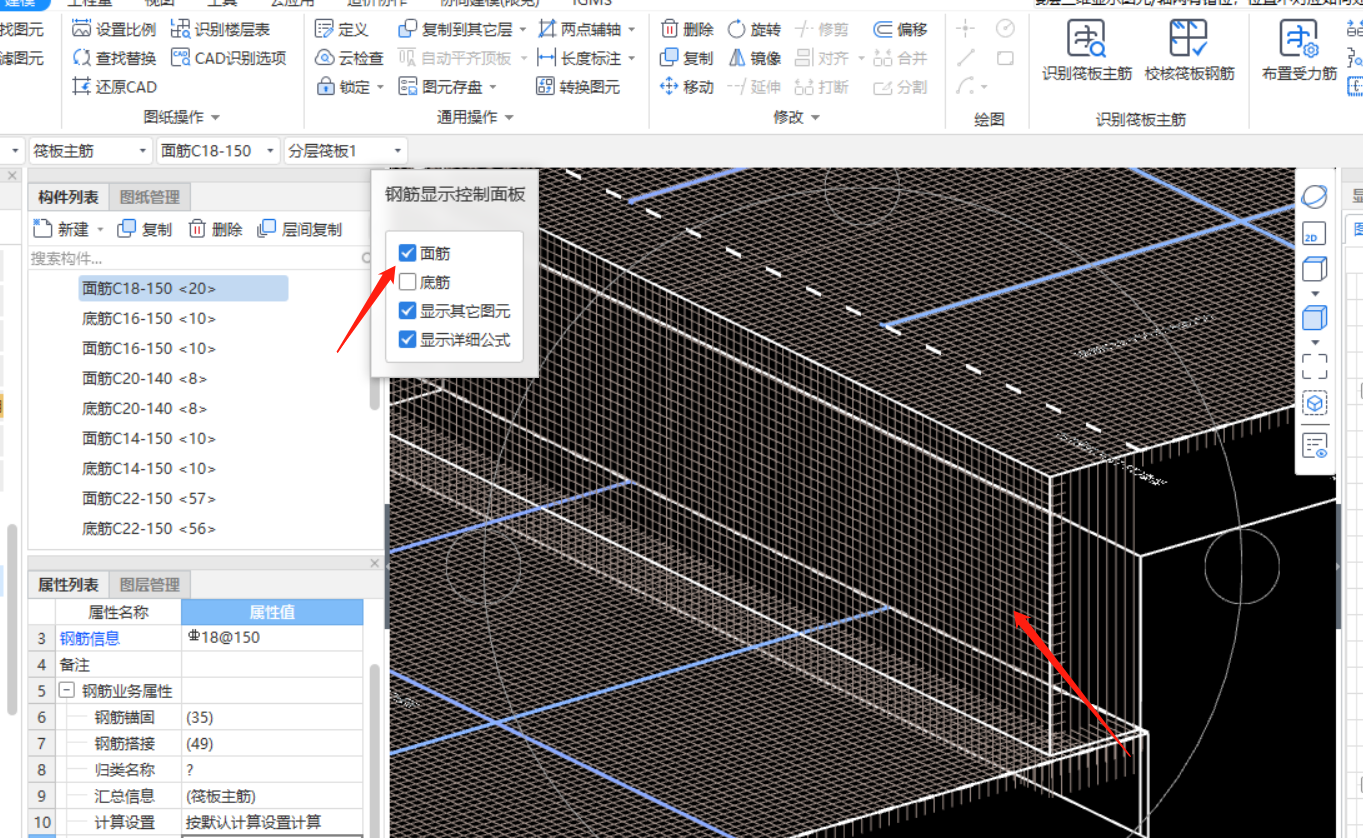Image resolution: width=1363 pixels, height=838 pixels.
Task: Open the 分层筏板1 combo box
Action: (x=346, y=151)
